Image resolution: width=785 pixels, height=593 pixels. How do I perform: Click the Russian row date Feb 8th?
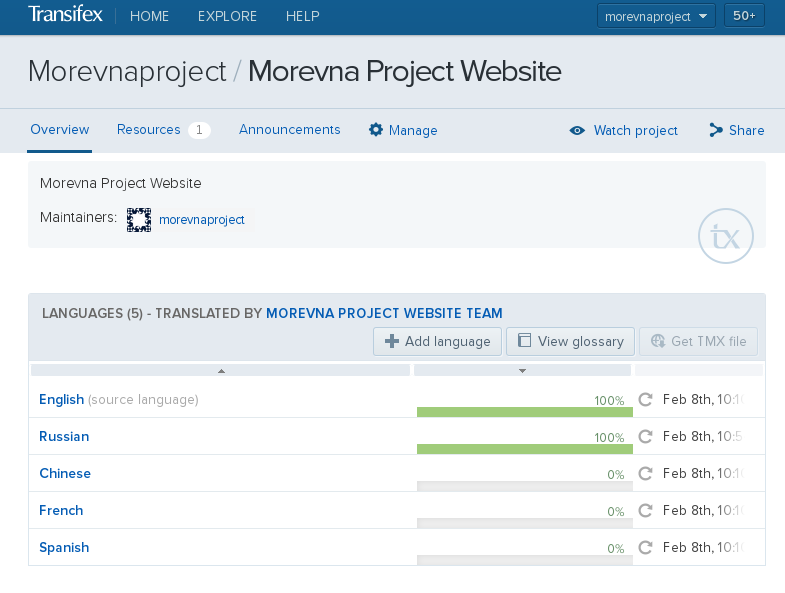click(x=703, y=437)
